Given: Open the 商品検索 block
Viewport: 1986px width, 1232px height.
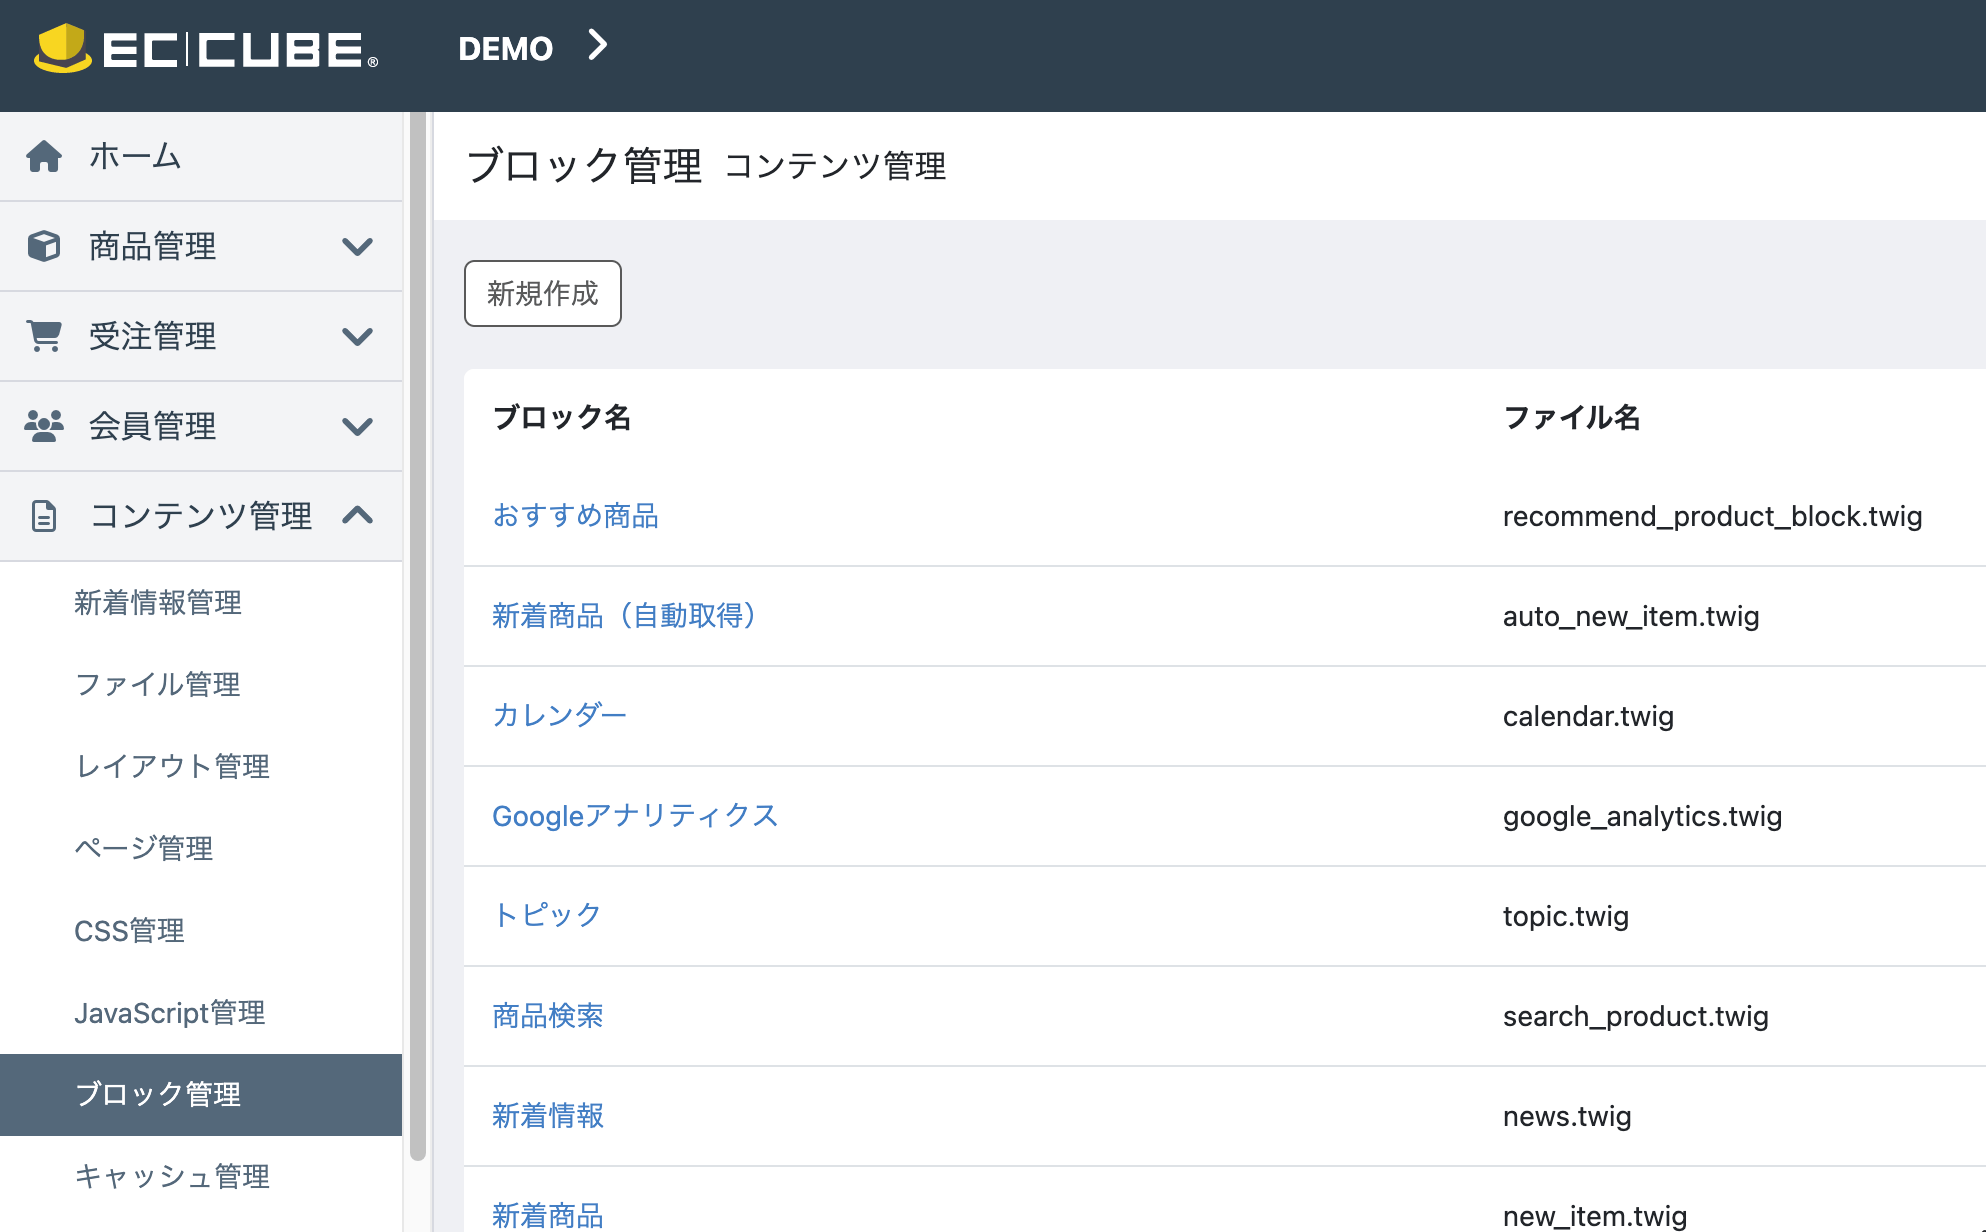Looking at the screenshot, I should coord(548,1016).
